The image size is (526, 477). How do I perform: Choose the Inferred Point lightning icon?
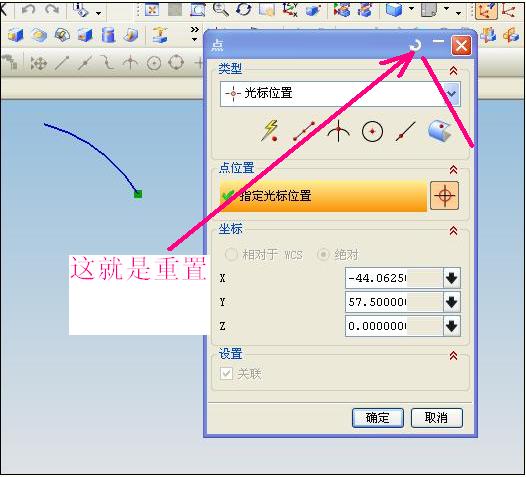coord(270,131)
